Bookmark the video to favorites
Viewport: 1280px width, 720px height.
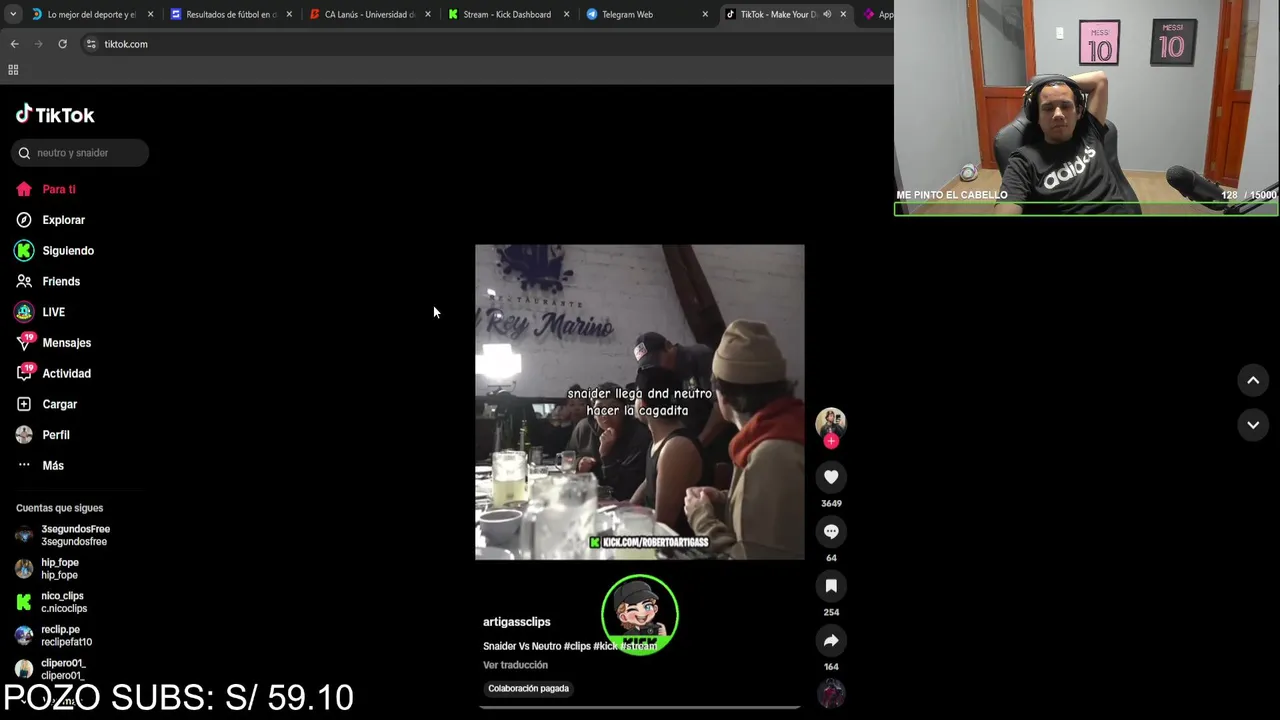pyautogui.click(x=831, y=586)
